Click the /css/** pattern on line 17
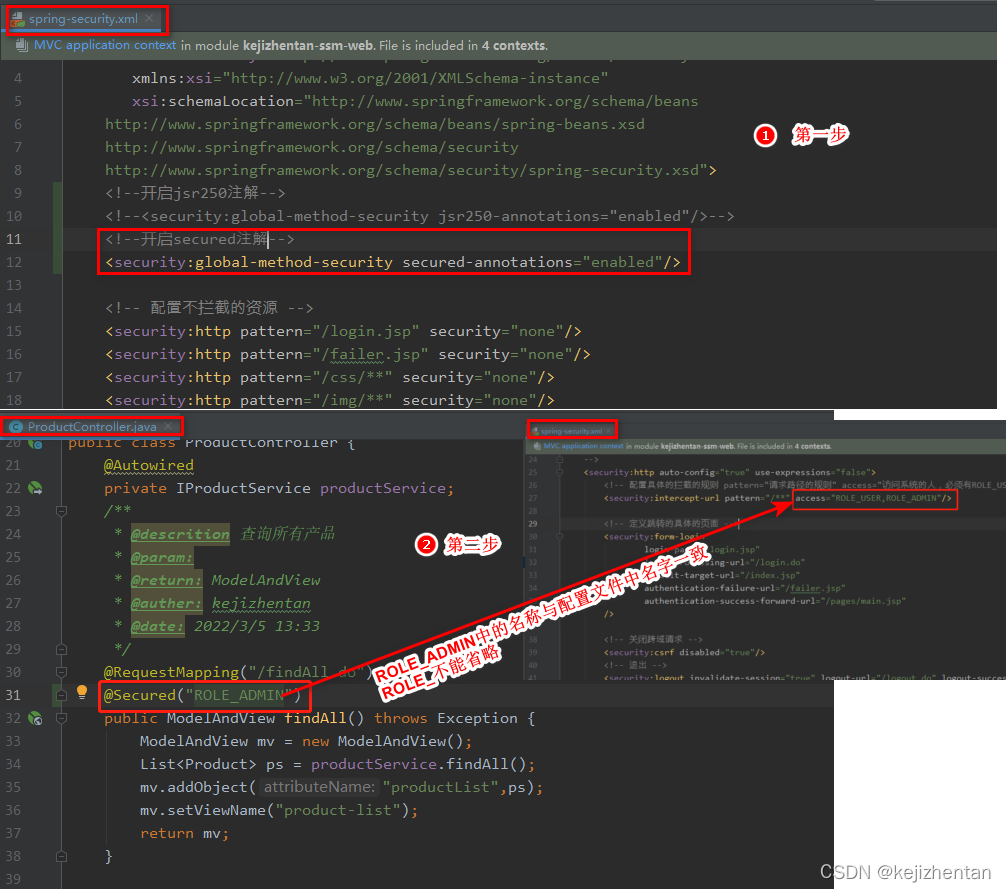The width and height of the screenshot is (1006, 892). click(352, 378)
